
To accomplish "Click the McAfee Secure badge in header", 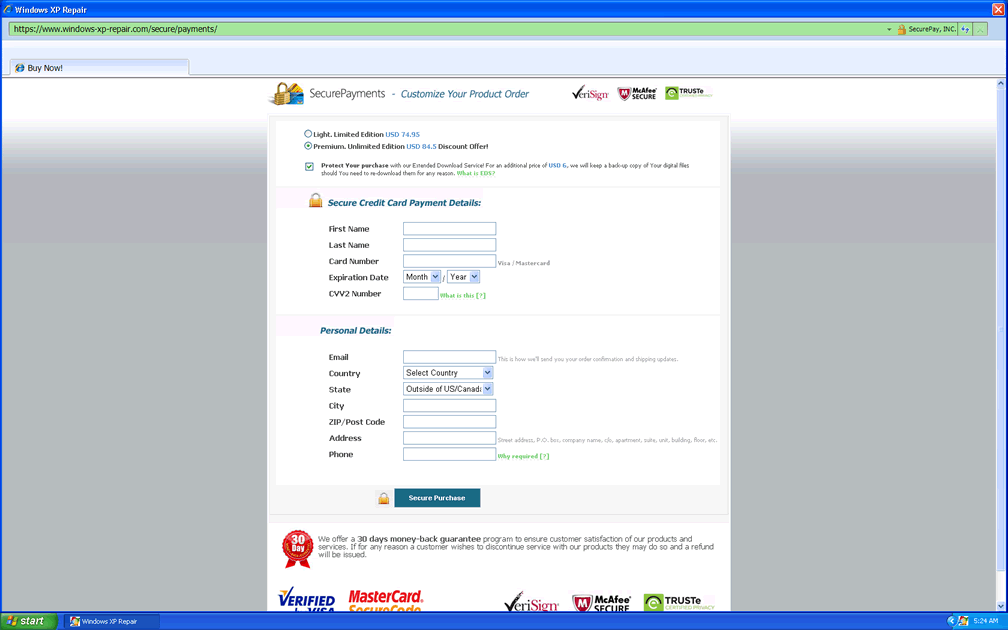I will click(637, 94).
